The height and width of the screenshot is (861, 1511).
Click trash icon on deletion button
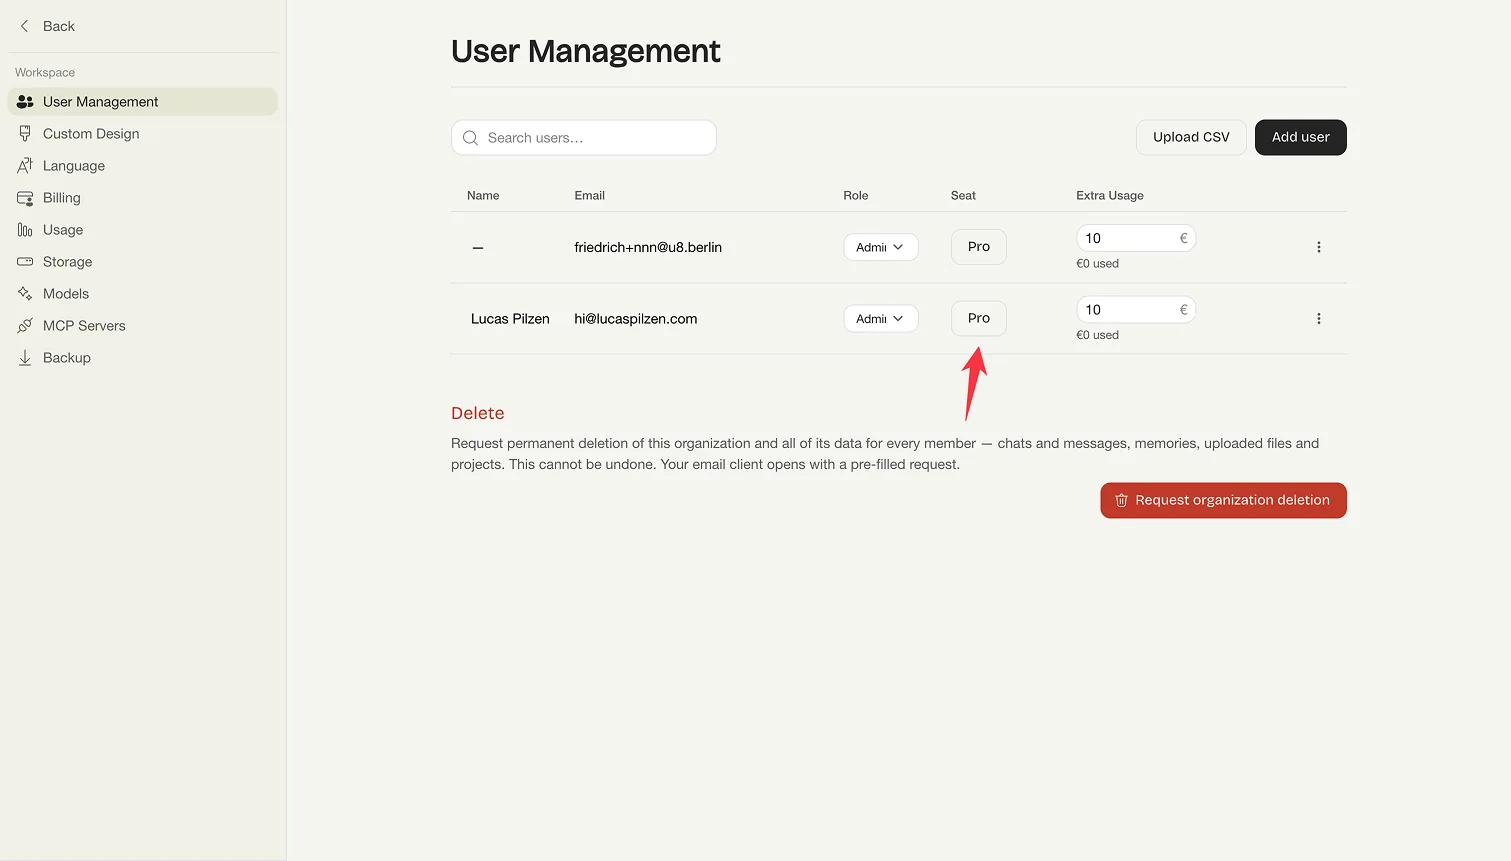point(1121,500)
